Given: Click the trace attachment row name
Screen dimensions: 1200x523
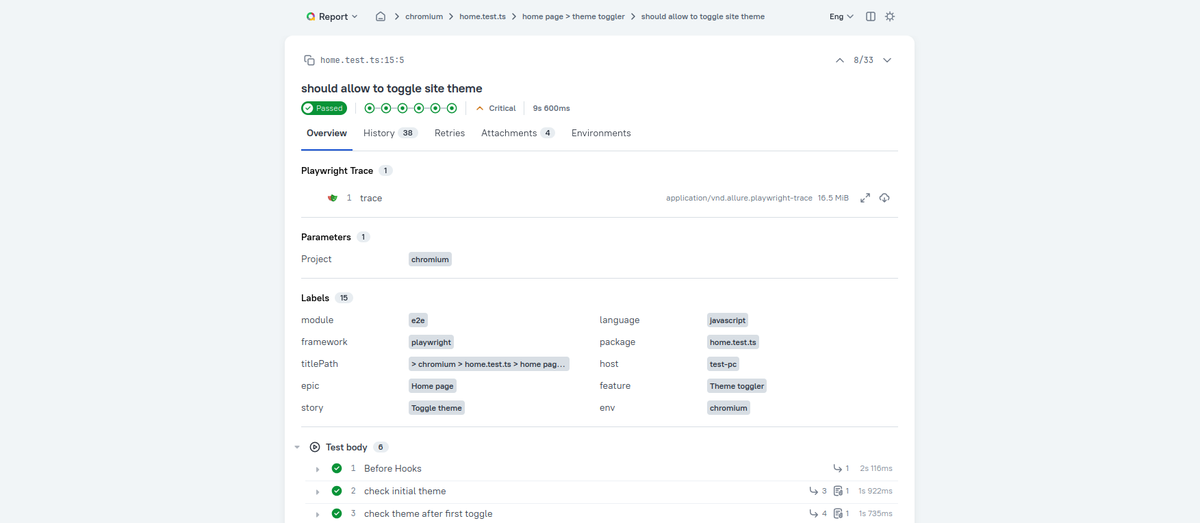Looking at the screenshot, I should (x=371, y=198).
